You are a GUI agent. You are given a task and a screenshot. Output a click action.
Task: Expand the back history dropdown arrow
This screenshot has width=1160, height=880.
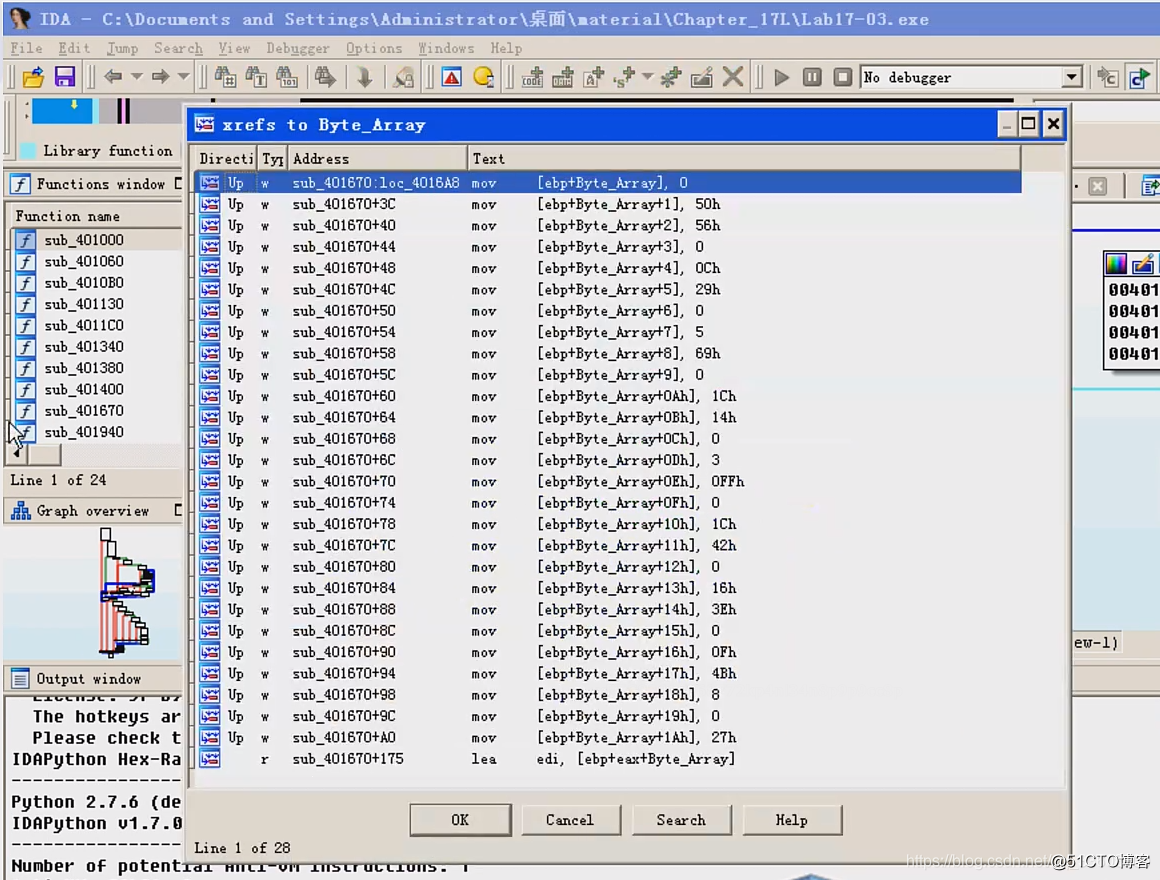pos(136,77)
